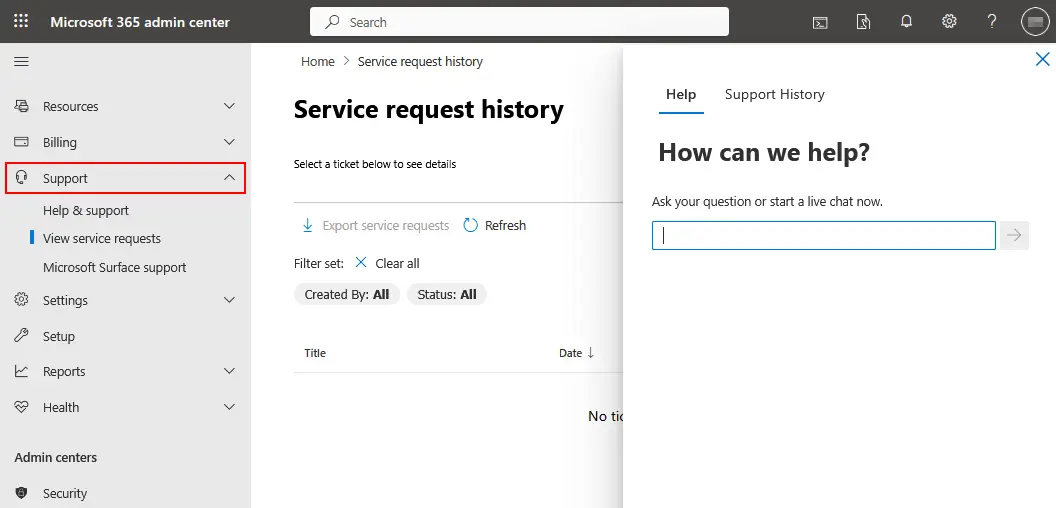The width and height of the screenshot is (1056, 508).
Task: Click the Date column header text
Action: (x=570, y=353)
